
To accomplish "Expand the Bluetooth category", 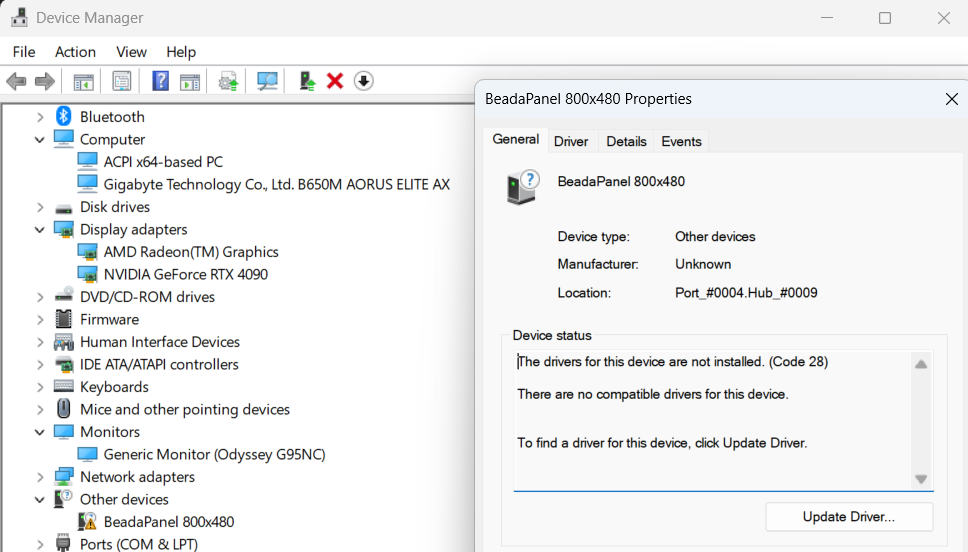I will [x=40, y=117].
